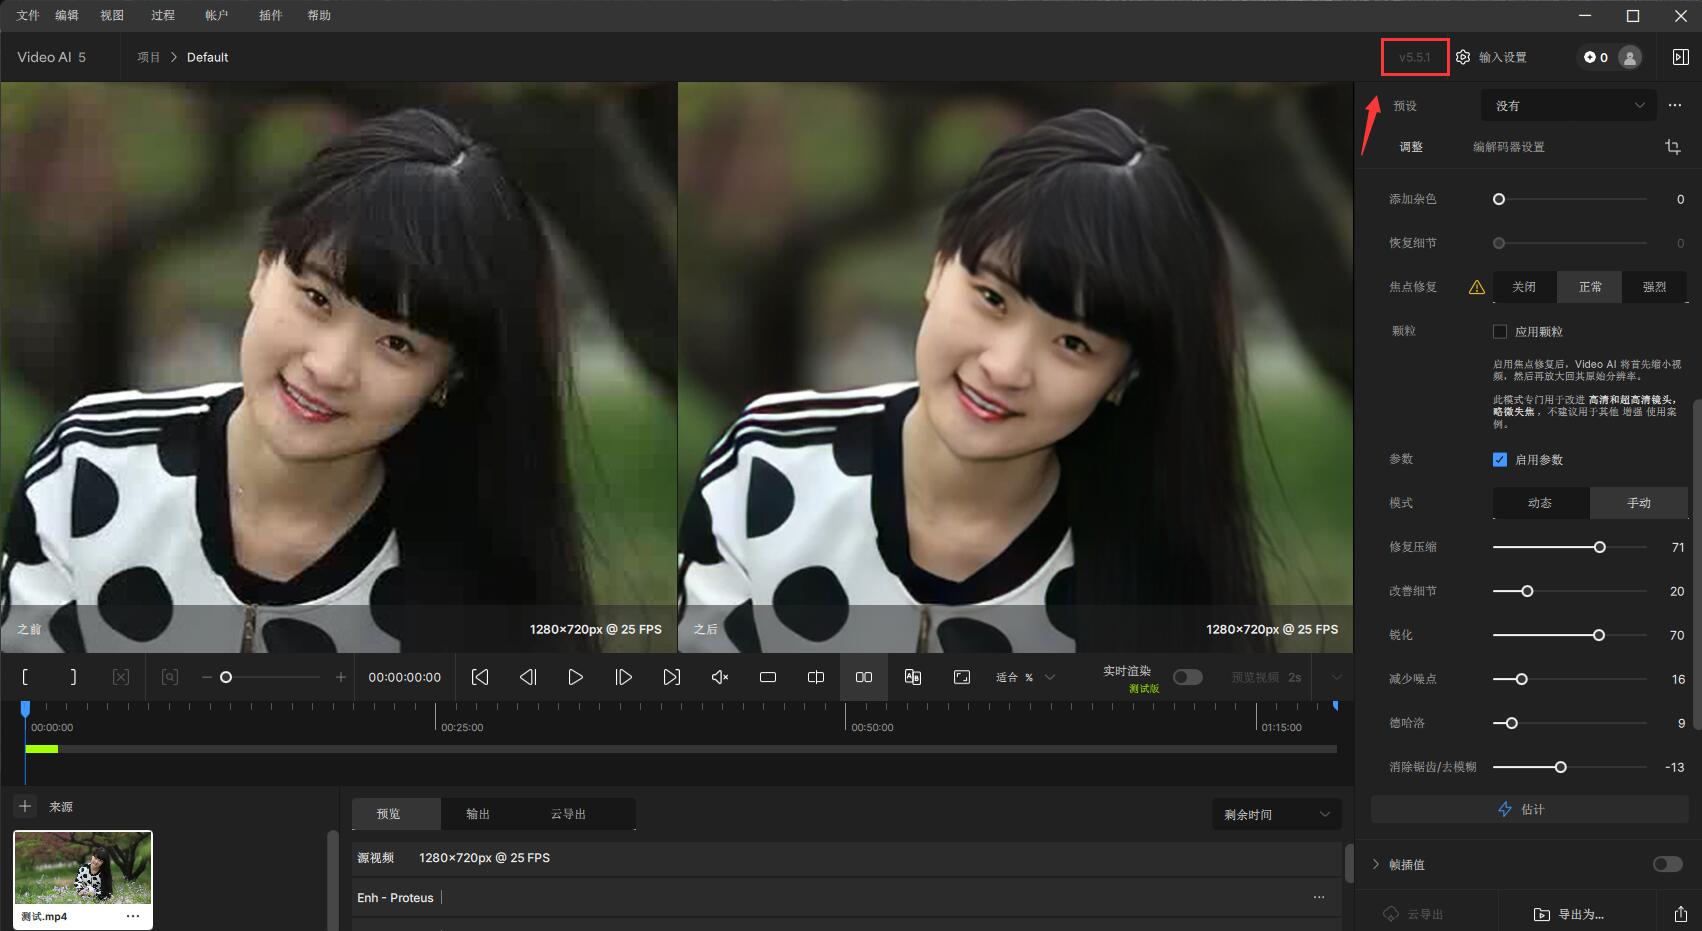Switch to split view layout
Screen dimensions: 1702x931
coord(816,677)
